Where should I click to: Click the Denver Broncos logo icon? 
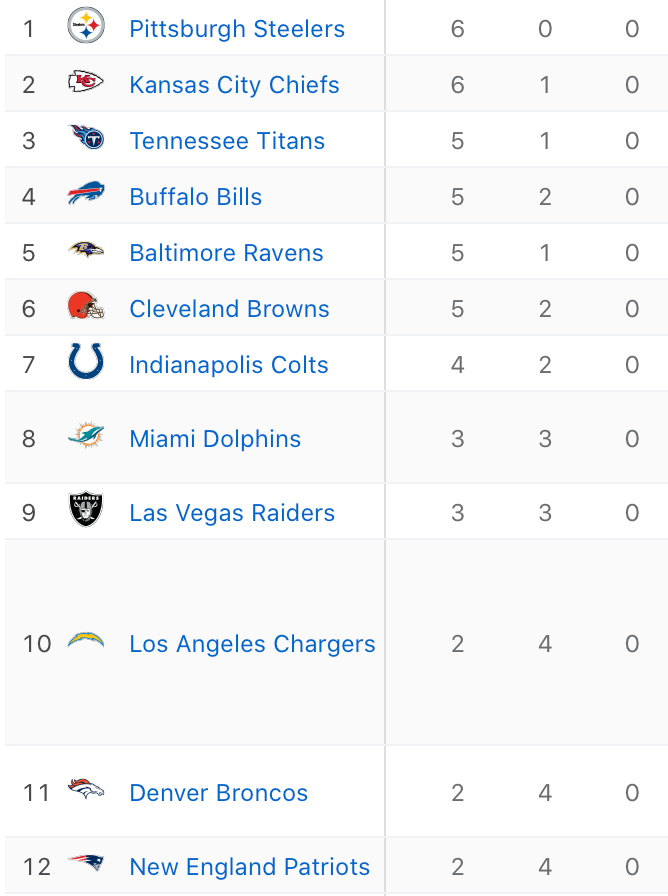pyautogui.click(x=86, y=790)
